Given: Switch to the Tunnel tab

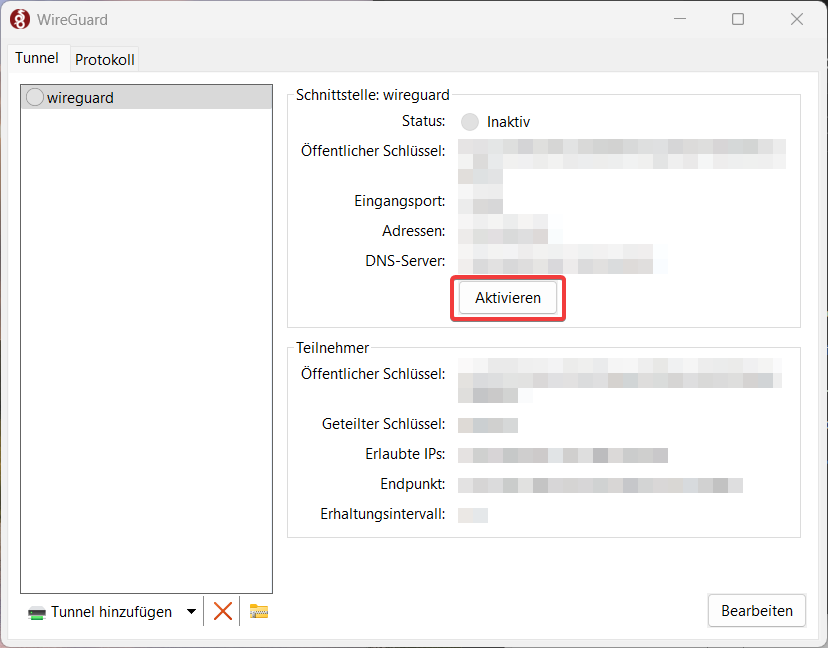Looking at the screenshot, I should point(36,58).
